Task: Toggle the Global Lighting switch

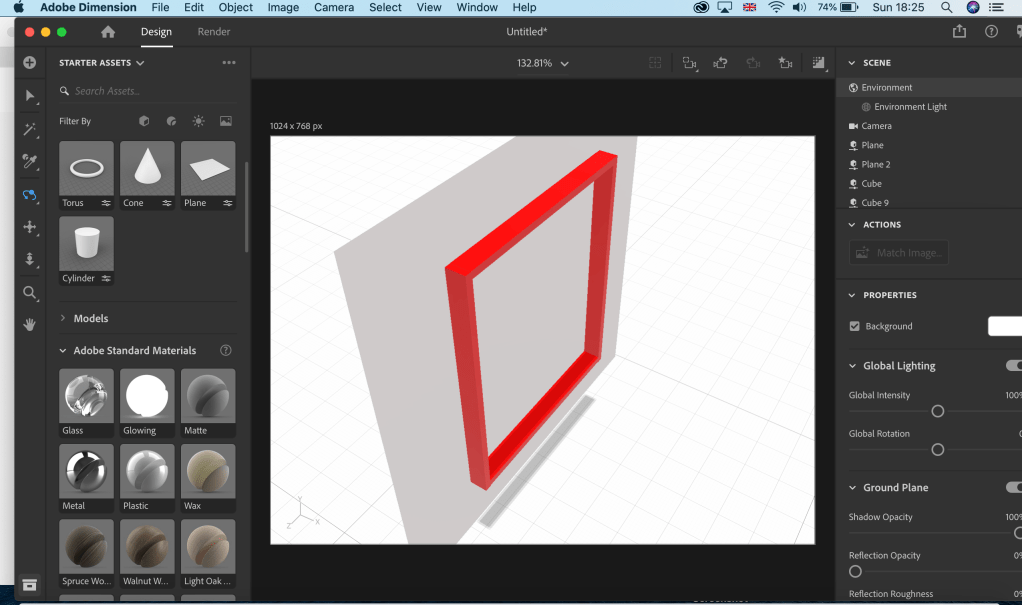Action: [1013, 366]
